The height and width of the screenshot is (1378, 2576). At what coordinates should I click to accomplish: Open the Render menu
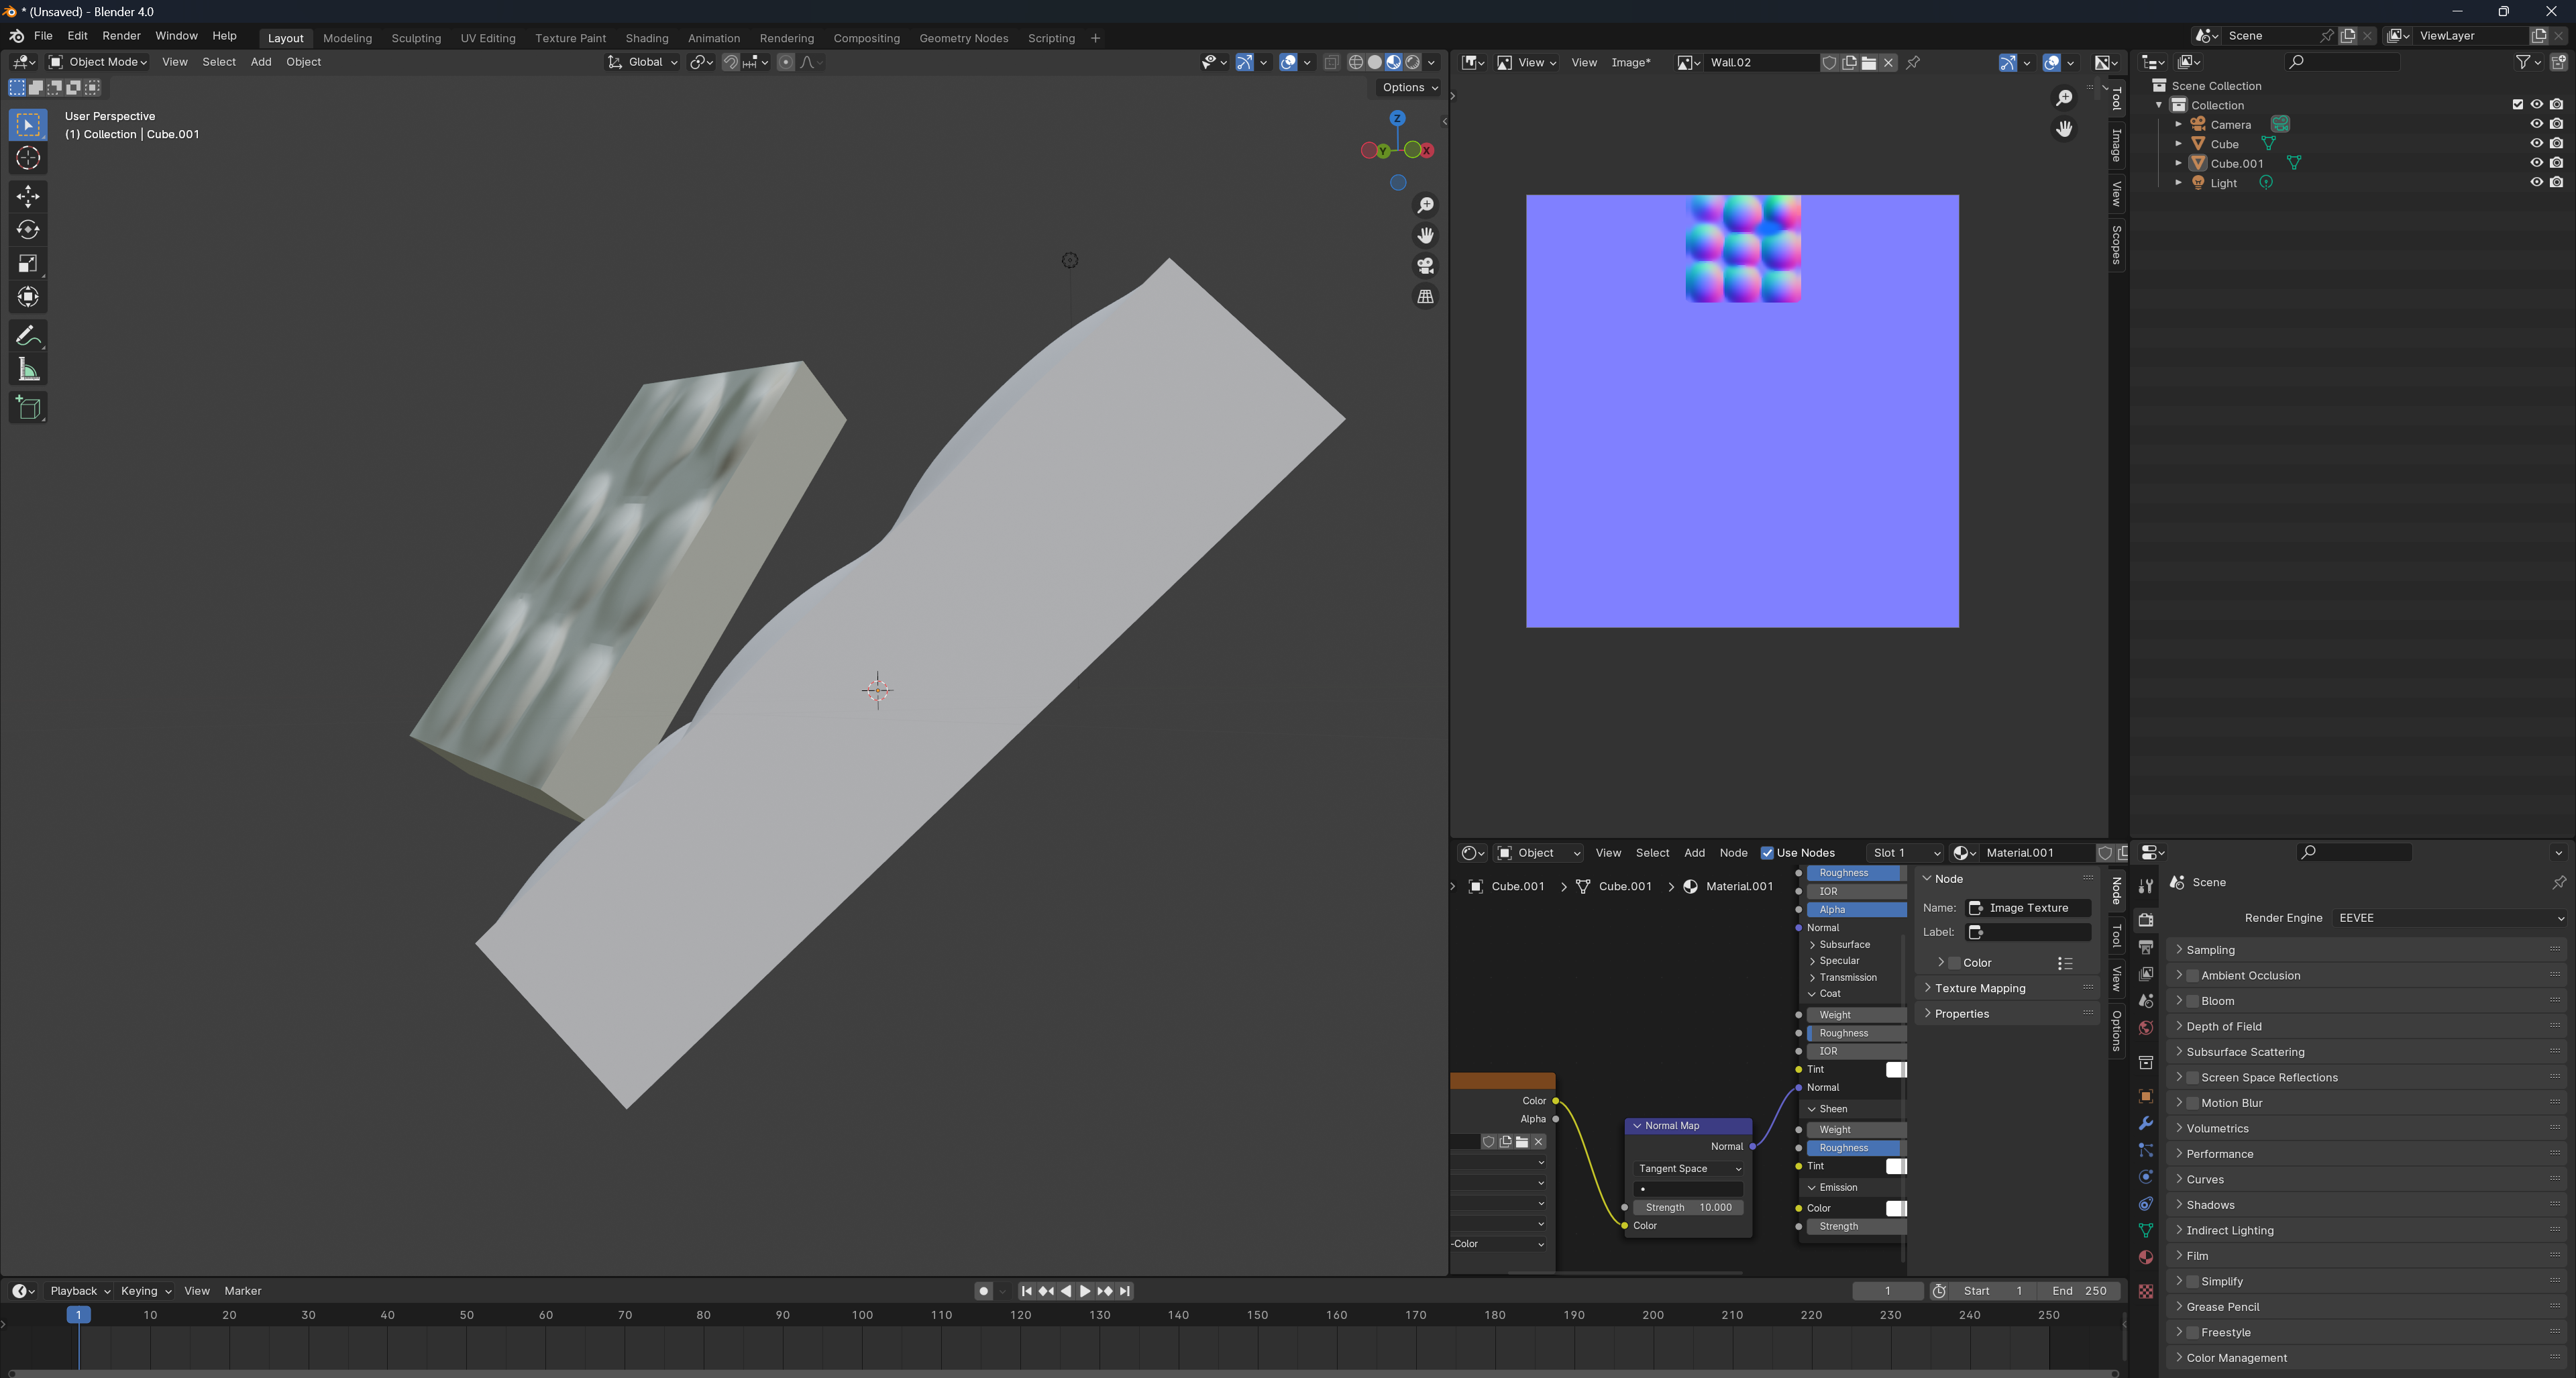121,36
